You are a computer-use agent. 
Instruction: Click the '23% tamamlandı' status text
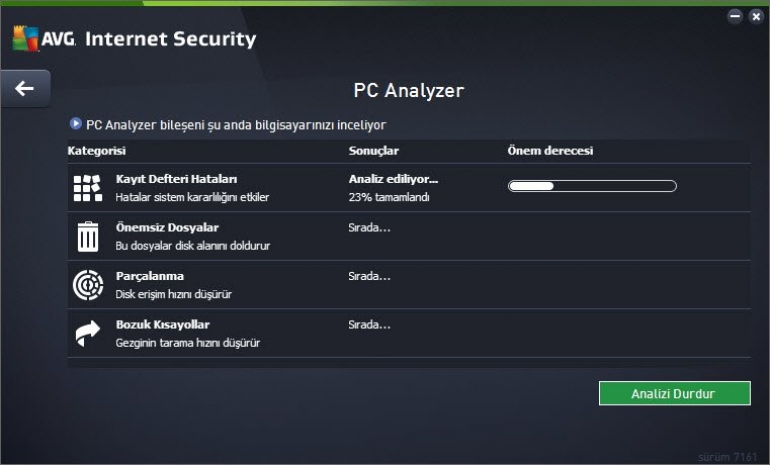389,197
